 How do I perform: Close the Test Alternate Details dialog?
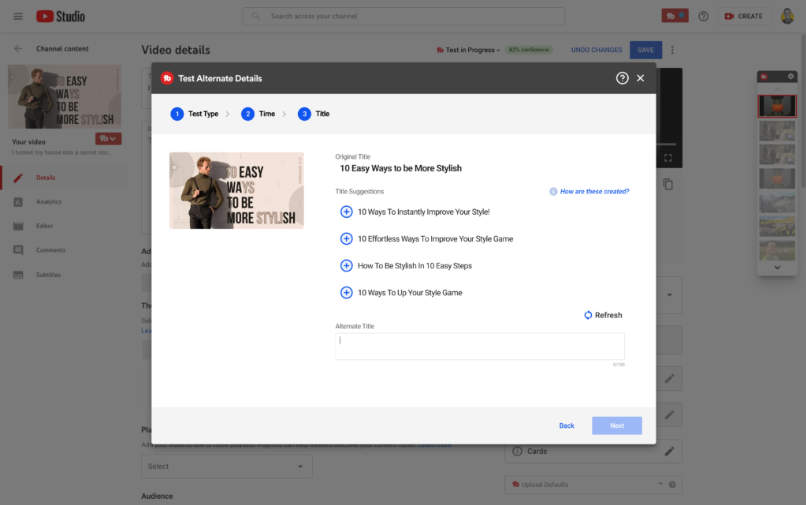tap(641, 78)
